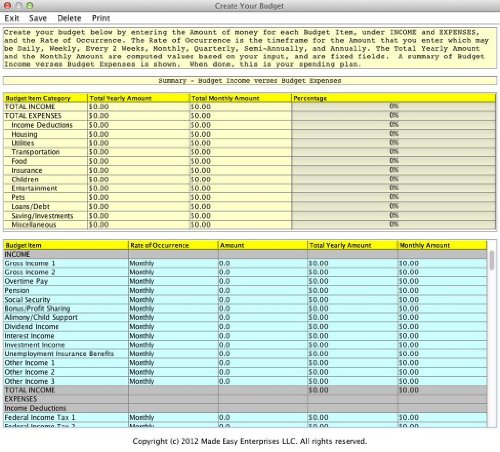Image resolution: width=500 pixels, height=452 pixels.
Task: Edit Amount for Federal Income Tax 1
Action: point(263,417)
